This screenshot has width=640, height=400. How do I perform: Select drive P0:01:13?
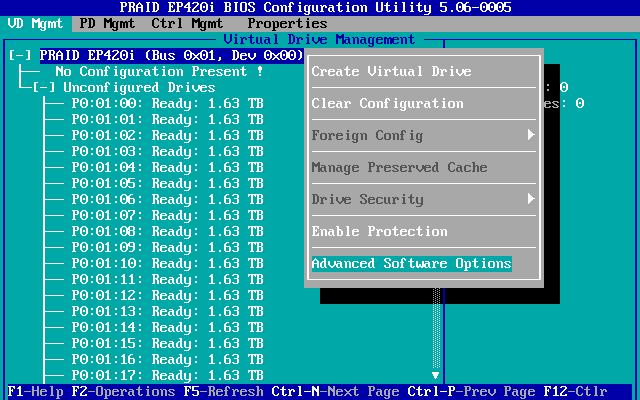coord(167,311)
